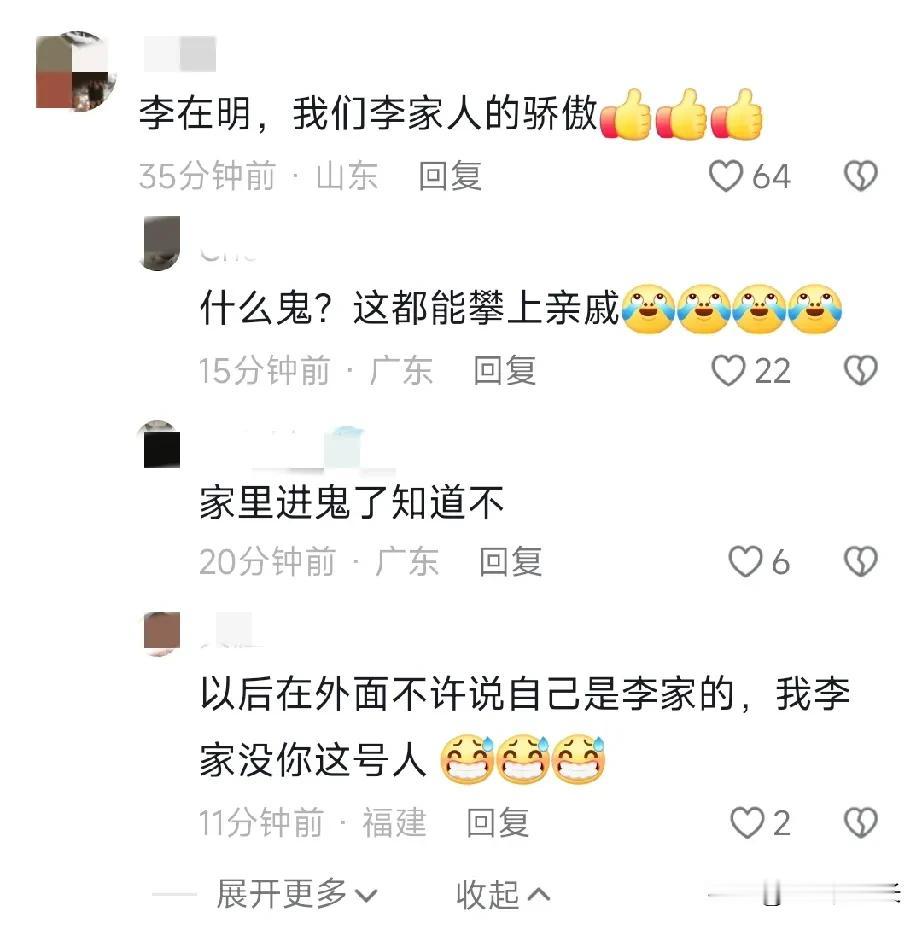Open avatar of the 家里进鬼了 replier

point(162,445)
